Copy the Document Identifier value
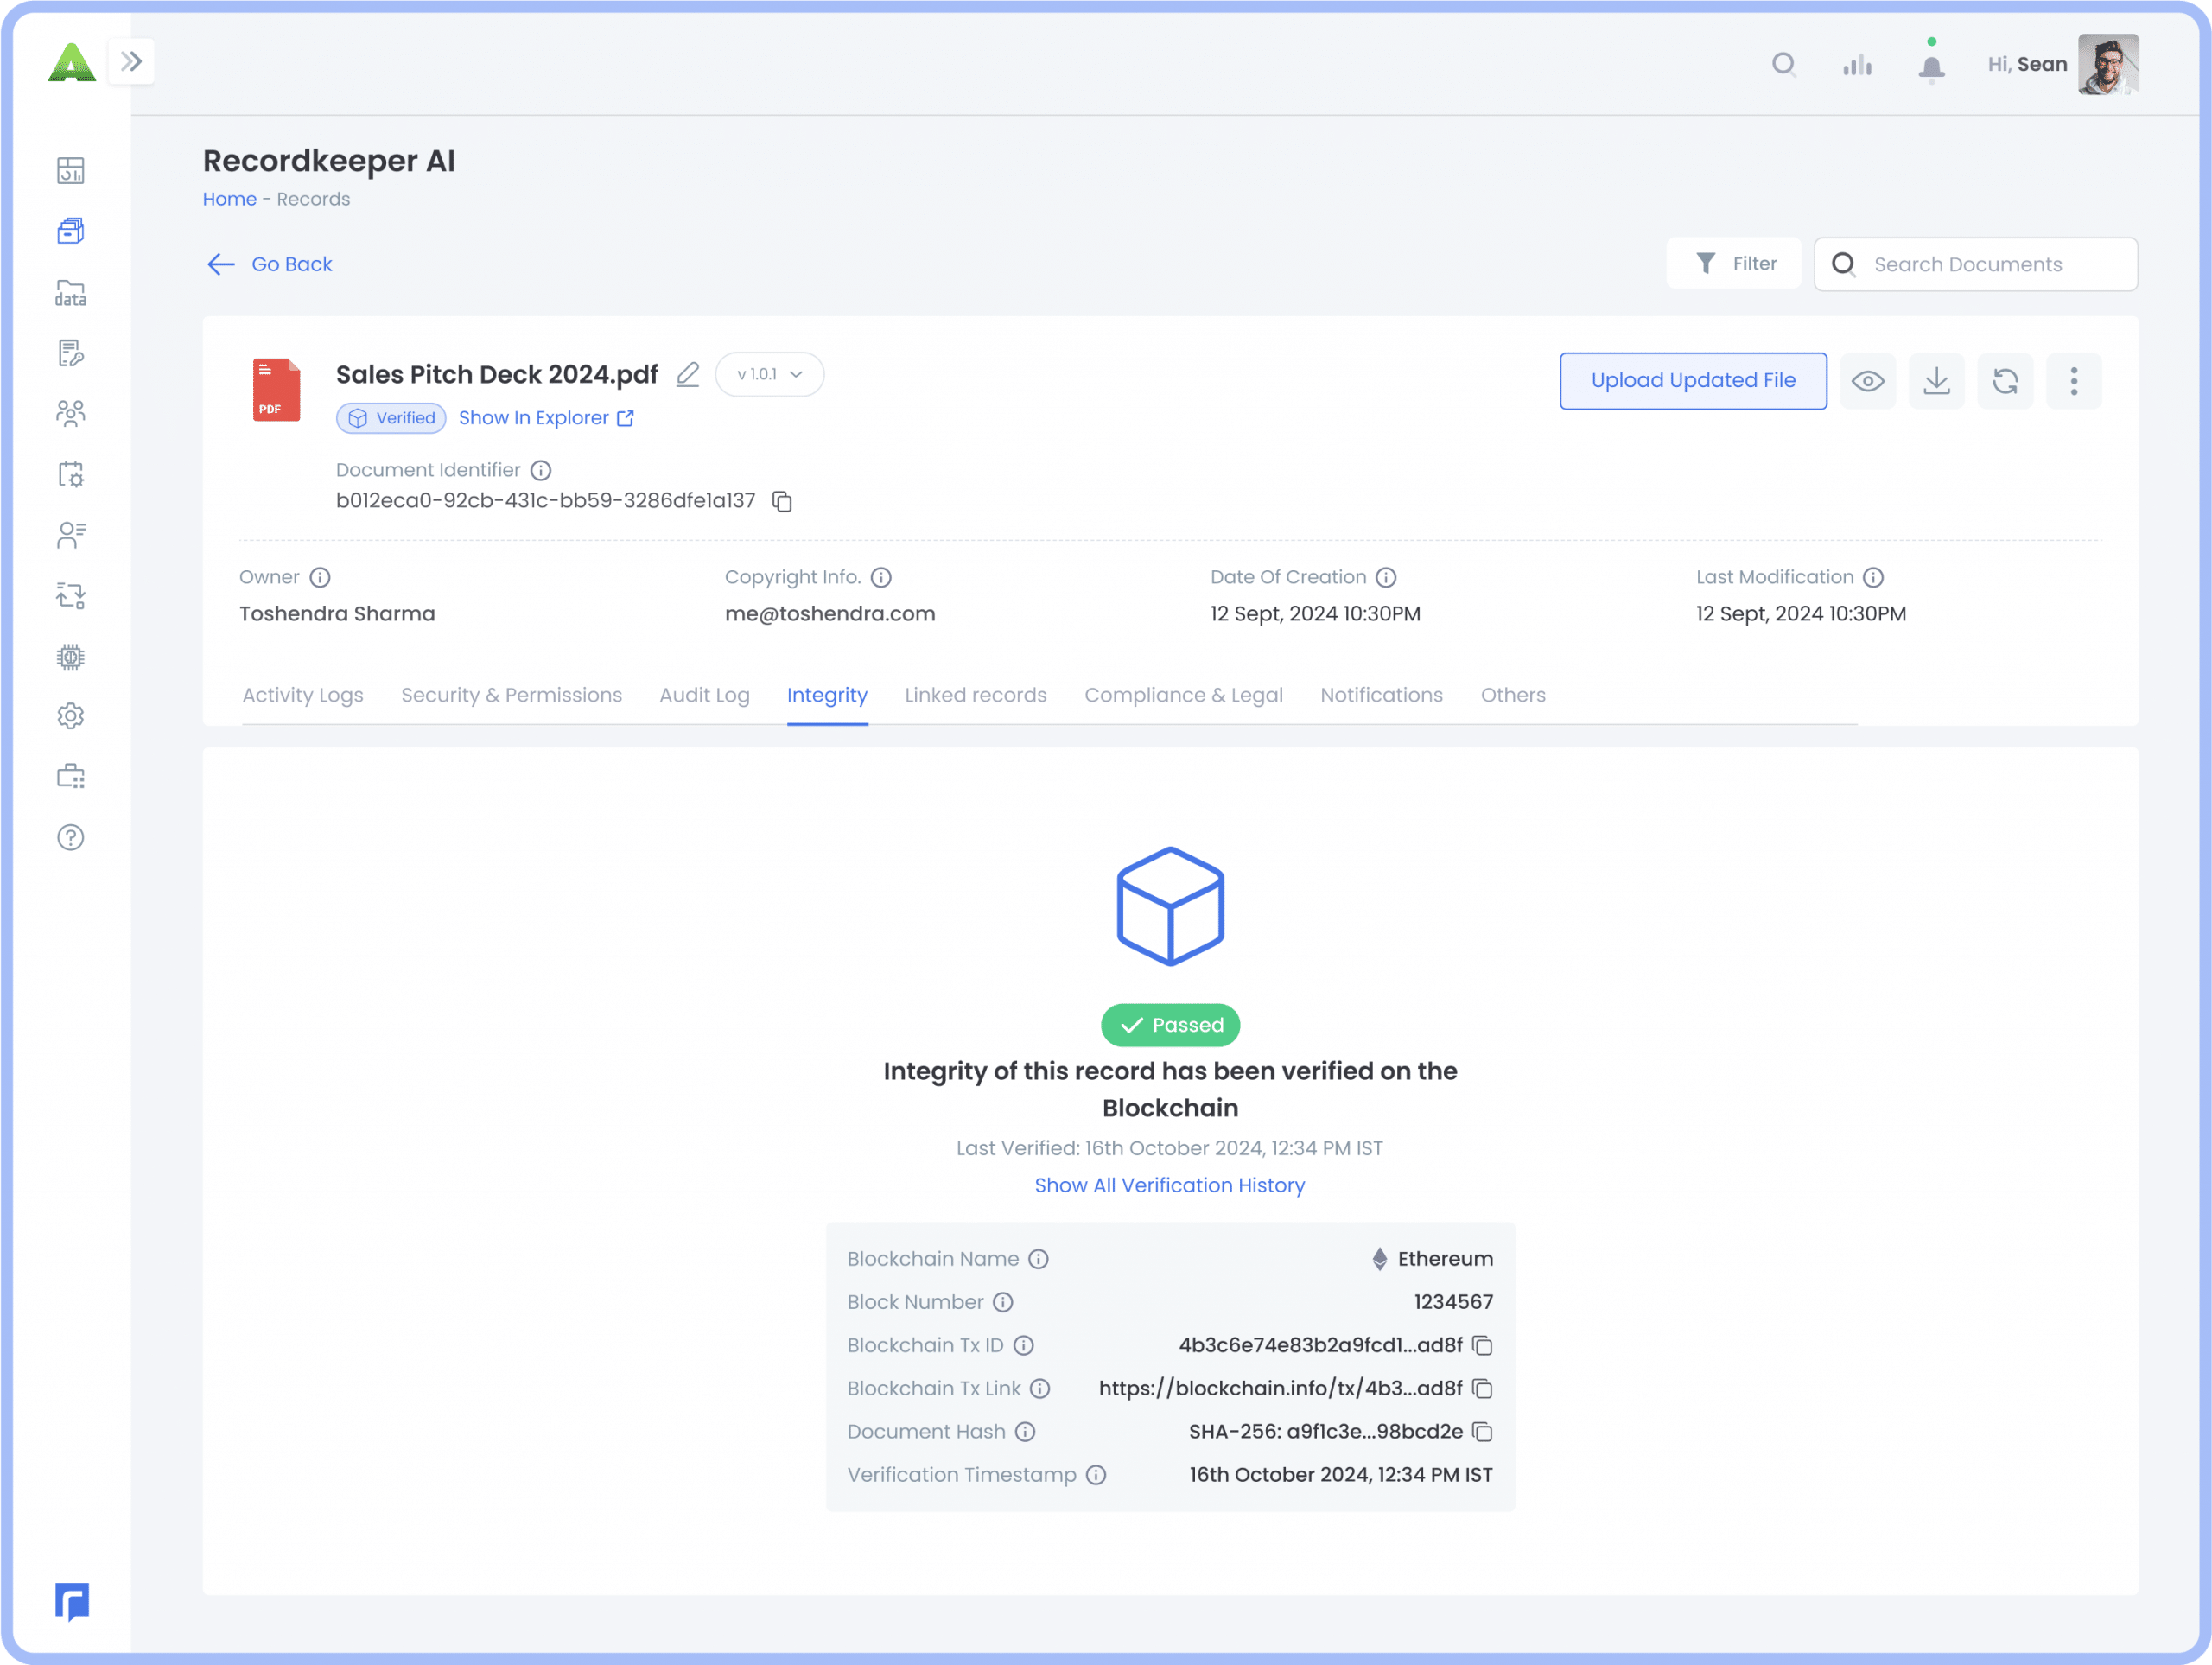 click(x=782, y=501)
